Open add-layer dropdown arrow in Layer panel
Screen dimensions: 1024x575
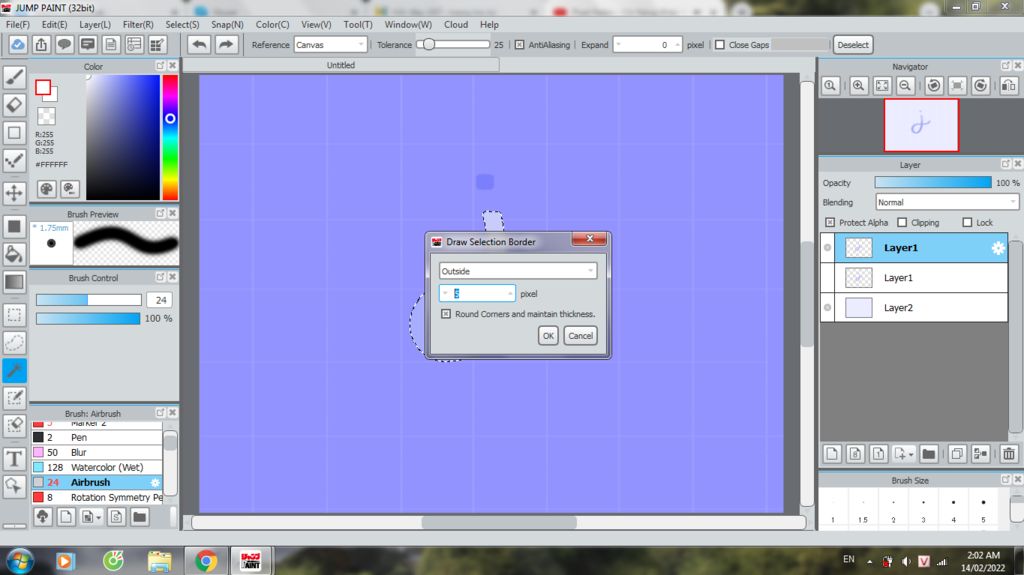910,455
